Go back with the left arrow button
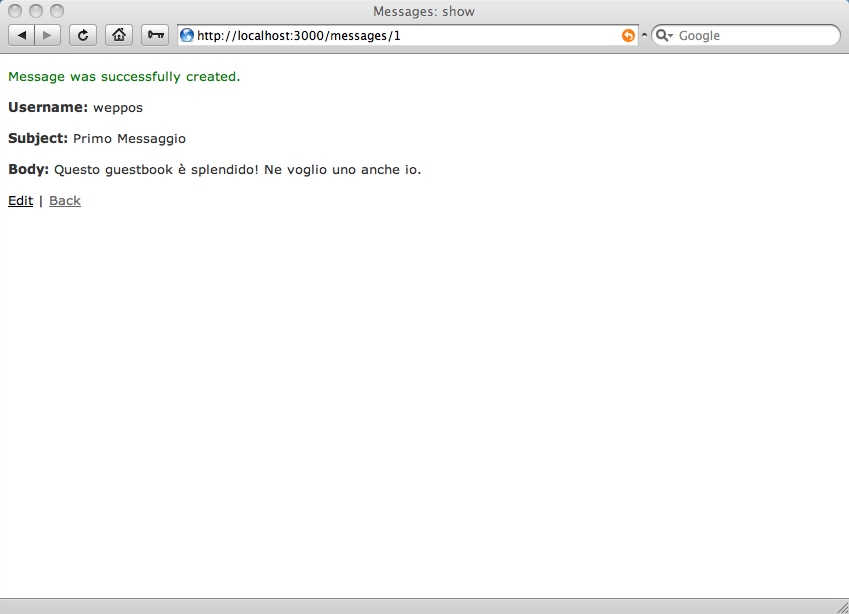 pyautogui.click(x=22, y=35)
